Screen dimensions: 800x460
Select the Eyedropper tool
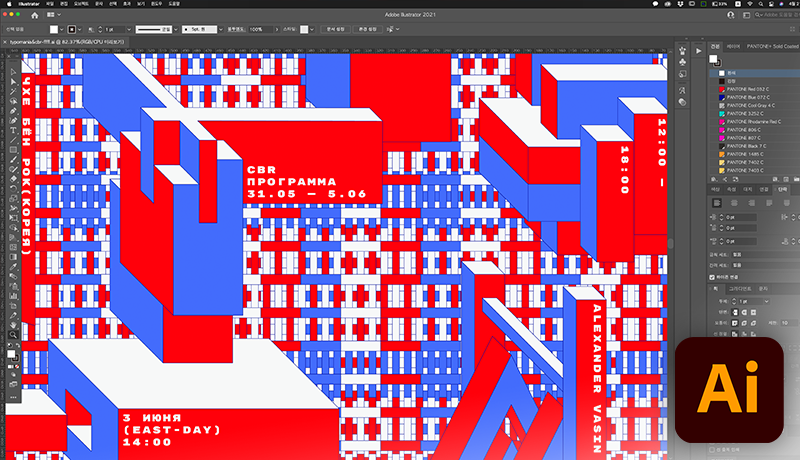click(13, 266)
